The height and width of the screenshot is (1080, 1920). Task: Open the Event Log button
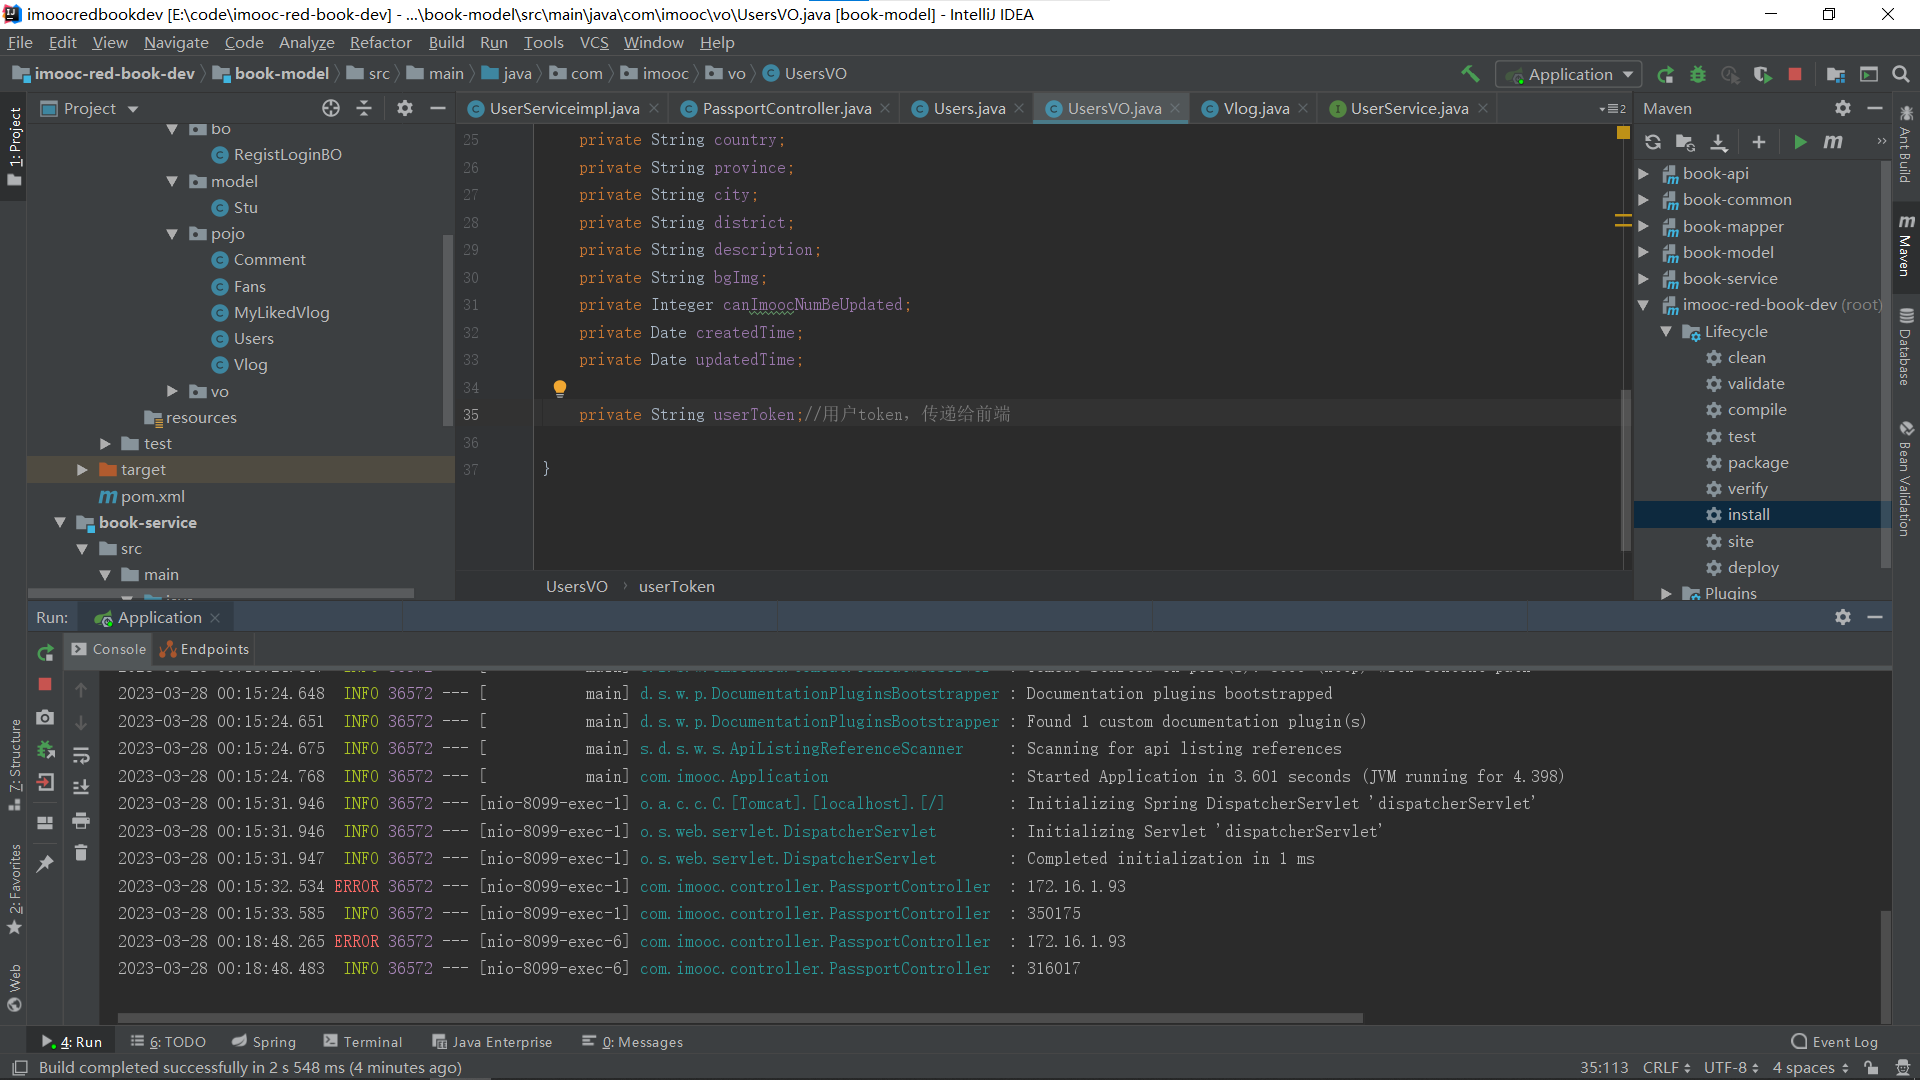1834,1042
